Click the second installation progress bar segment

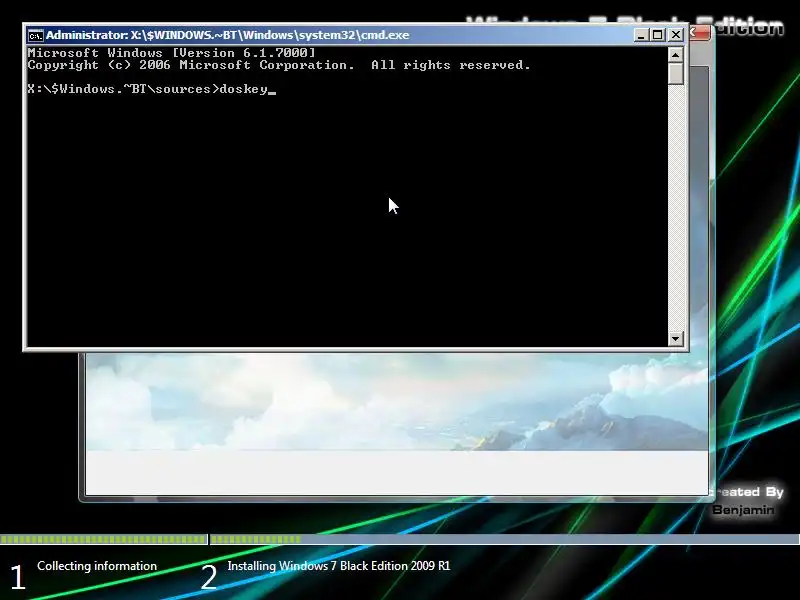[x=505, y=539]
